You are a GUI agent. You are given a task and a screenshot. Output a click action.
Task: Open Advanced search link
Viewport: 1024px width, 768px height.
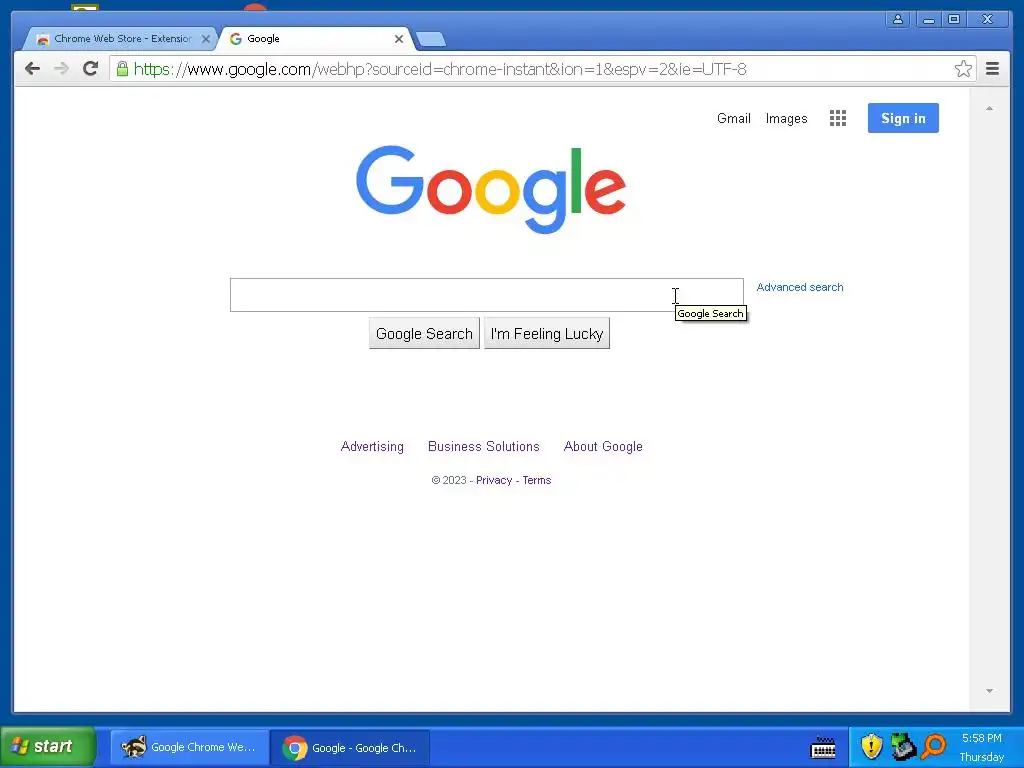[x=799, y=287]
